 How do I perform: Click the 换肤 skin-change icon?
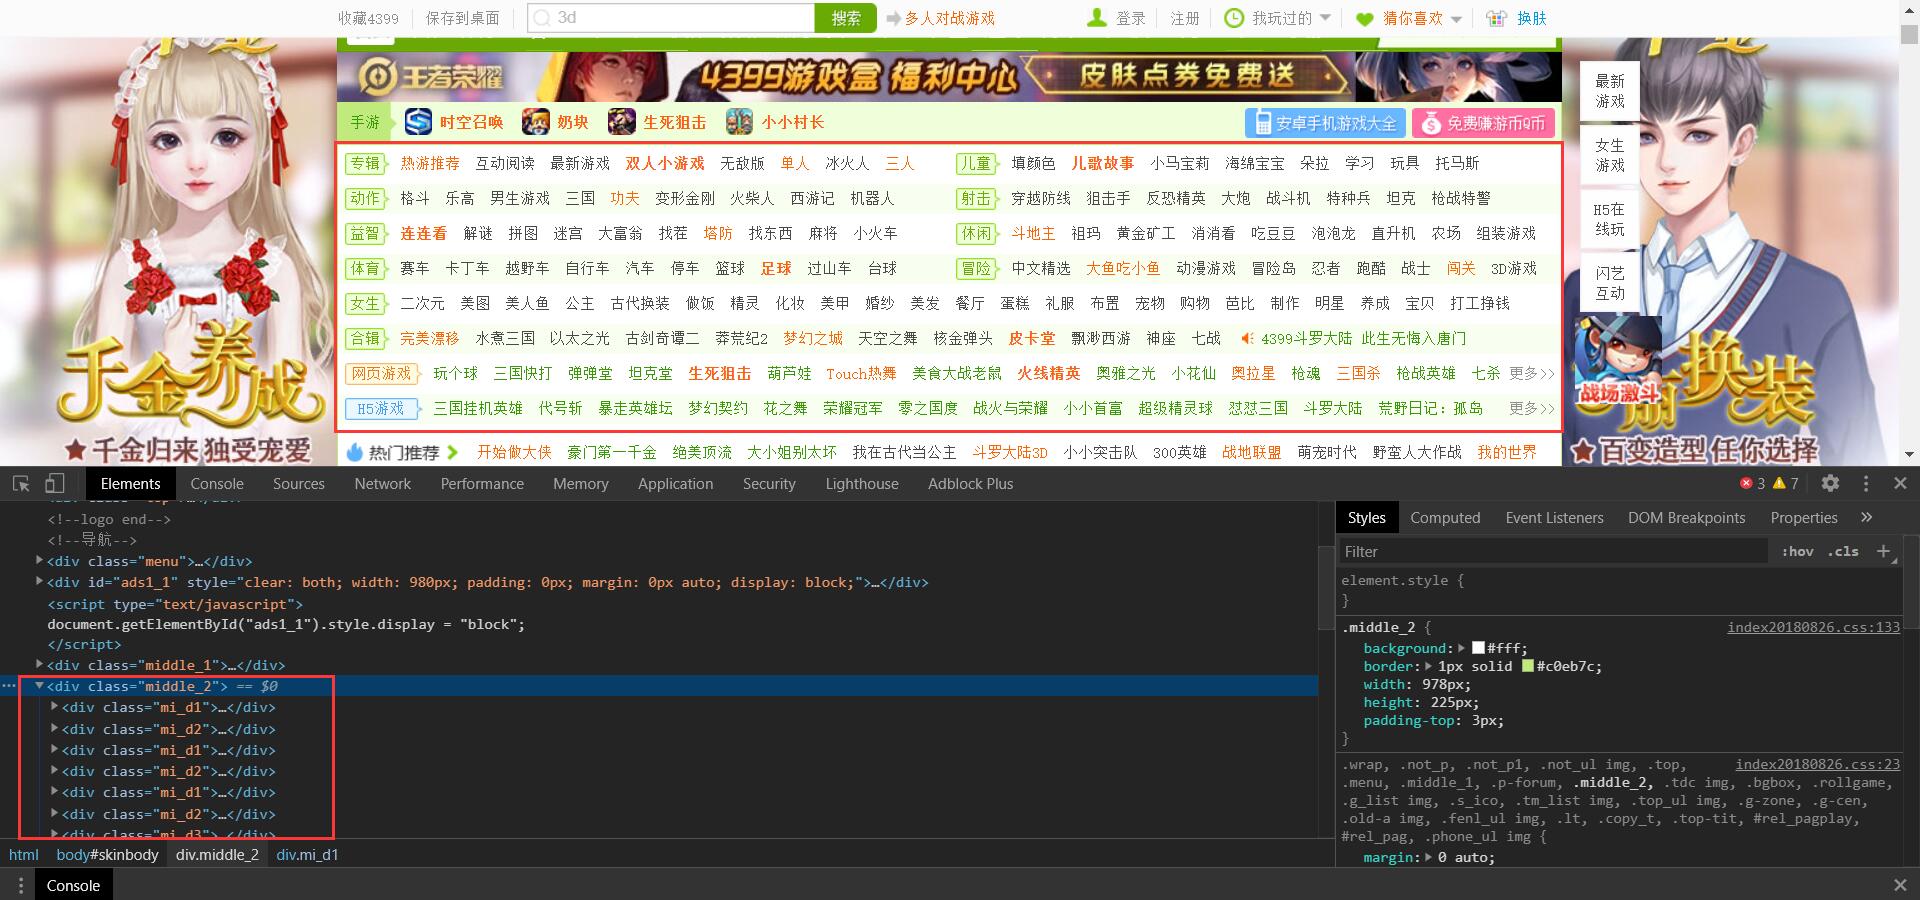[x=1496, y=18]
